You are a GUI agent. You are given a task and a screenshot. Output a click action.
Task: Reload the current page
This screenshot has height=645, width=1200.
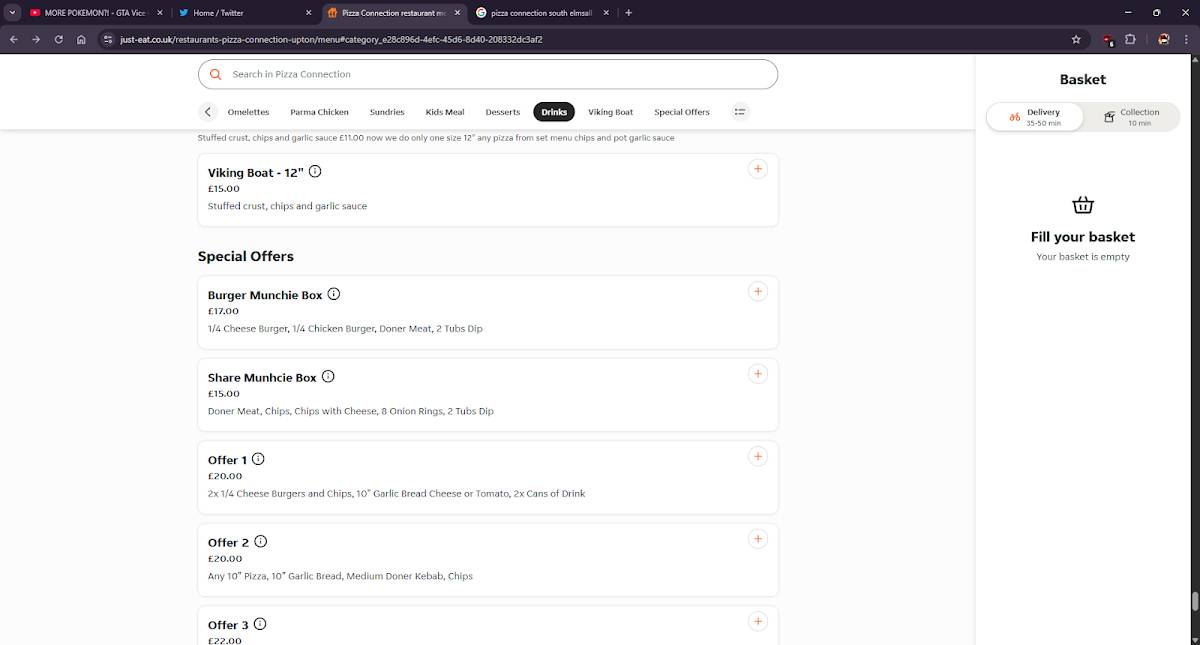coord(58,40)
